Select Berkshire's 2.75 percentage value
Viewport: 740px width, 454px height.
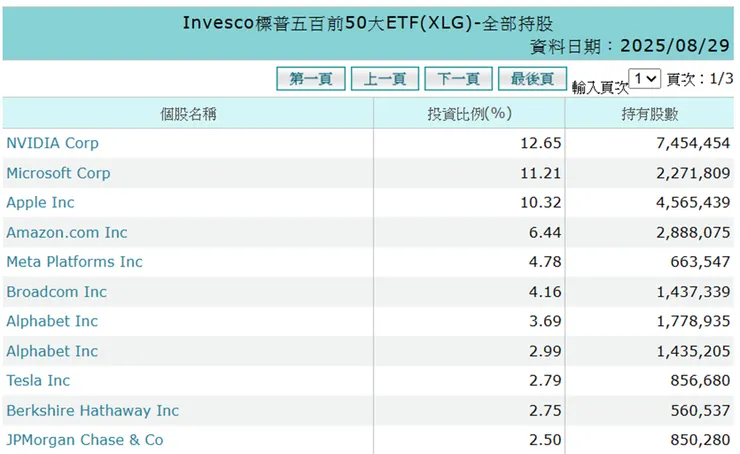[x=545, y=411]
